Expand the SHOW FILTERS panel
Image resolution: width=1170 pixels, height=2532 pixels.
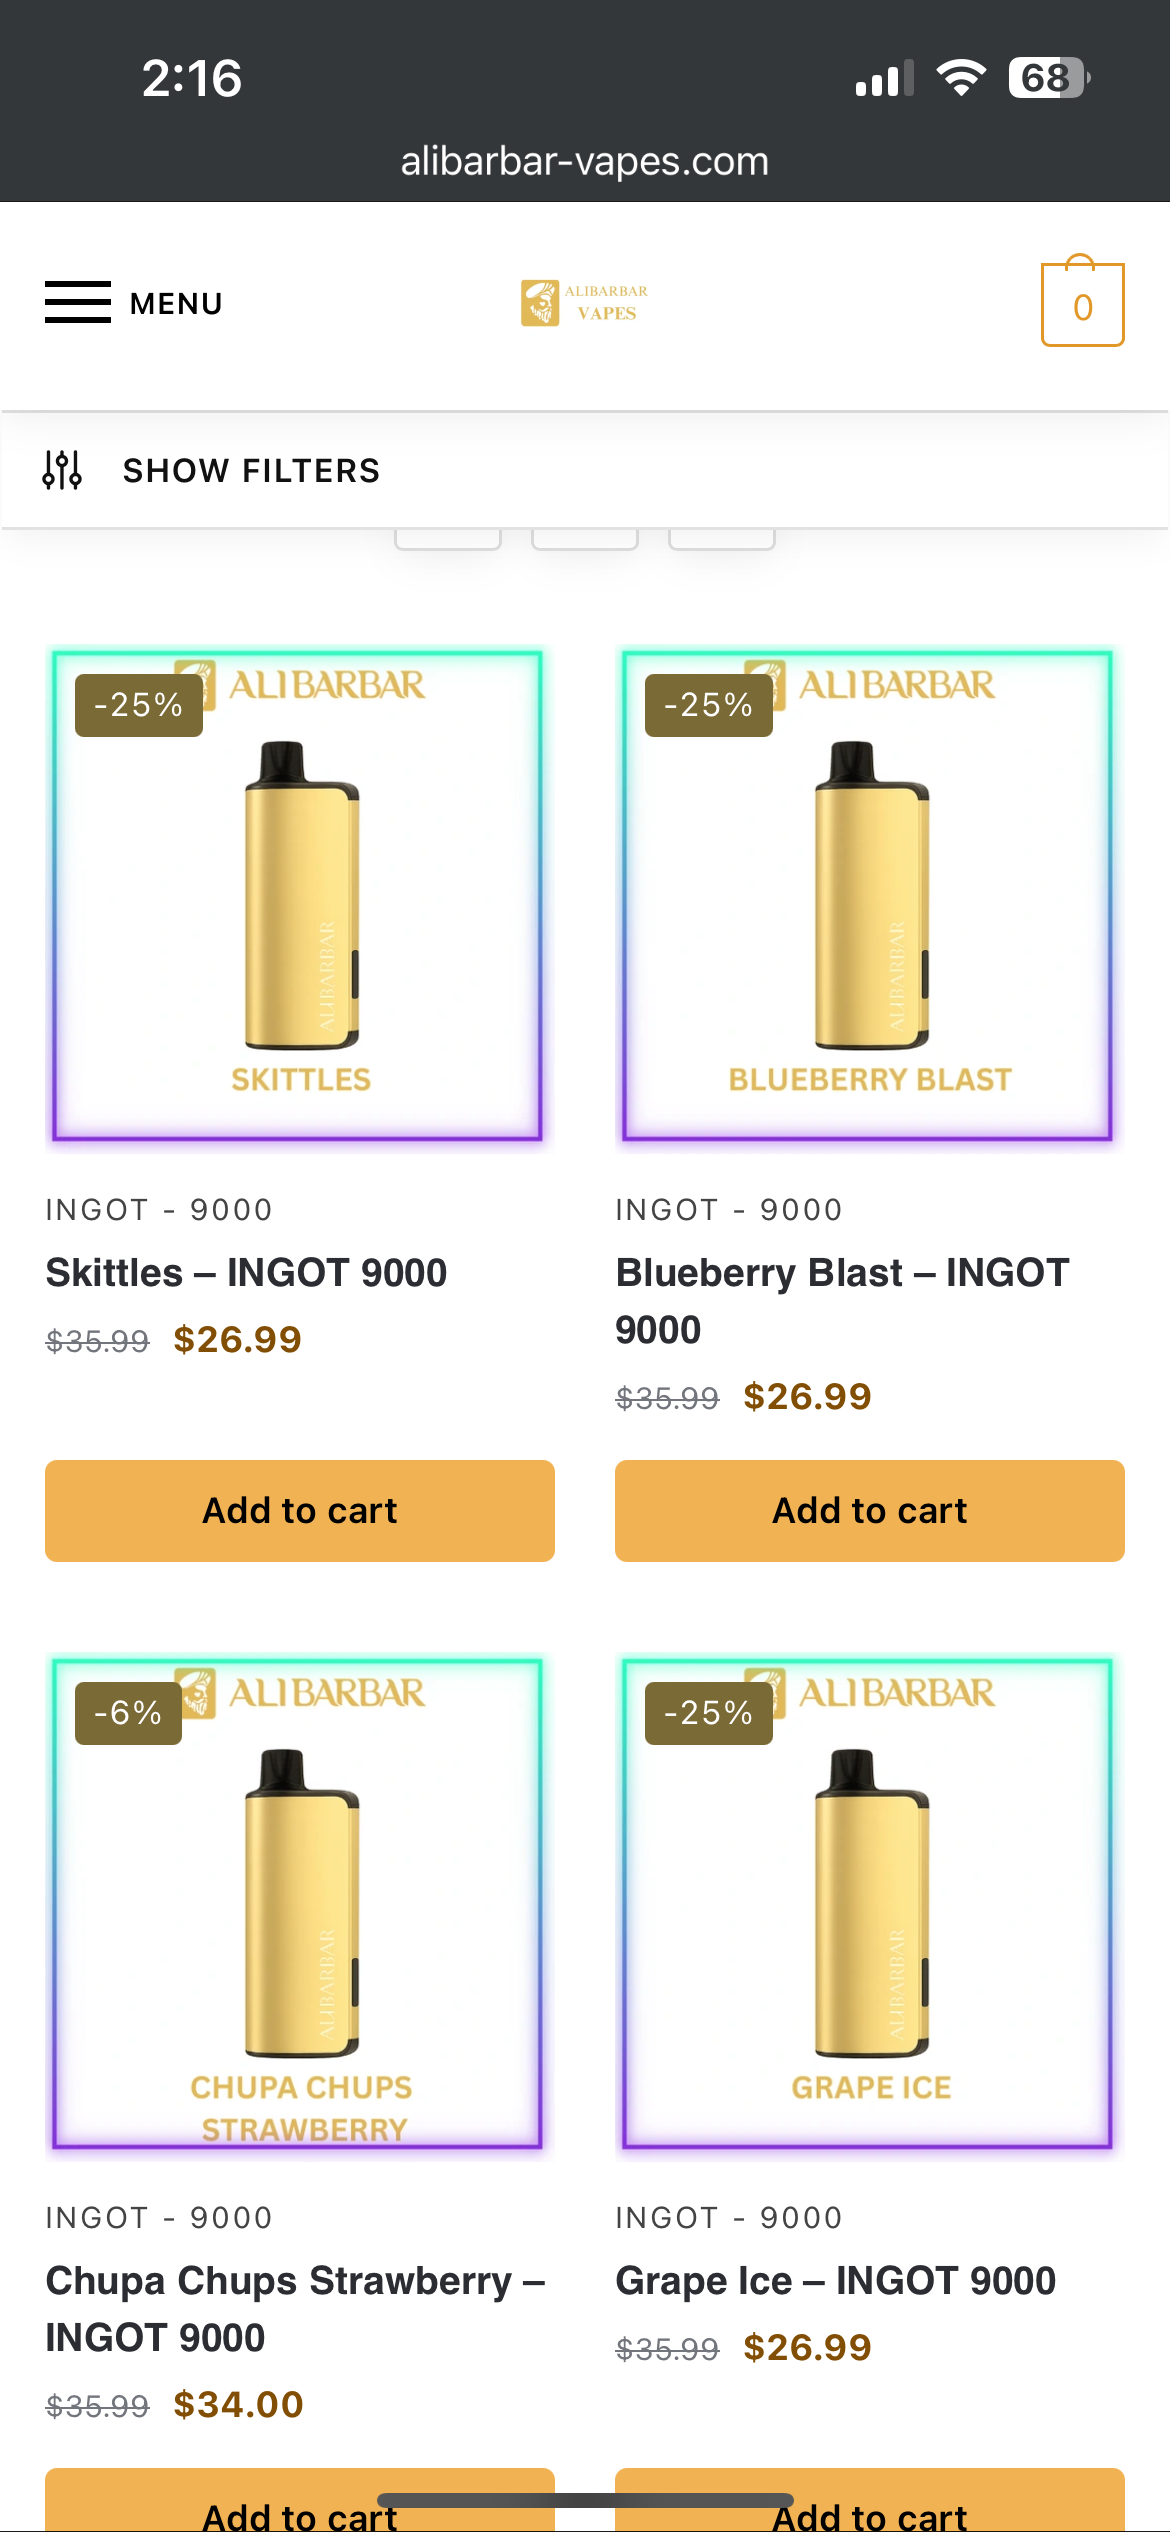[x=251, y=470]
